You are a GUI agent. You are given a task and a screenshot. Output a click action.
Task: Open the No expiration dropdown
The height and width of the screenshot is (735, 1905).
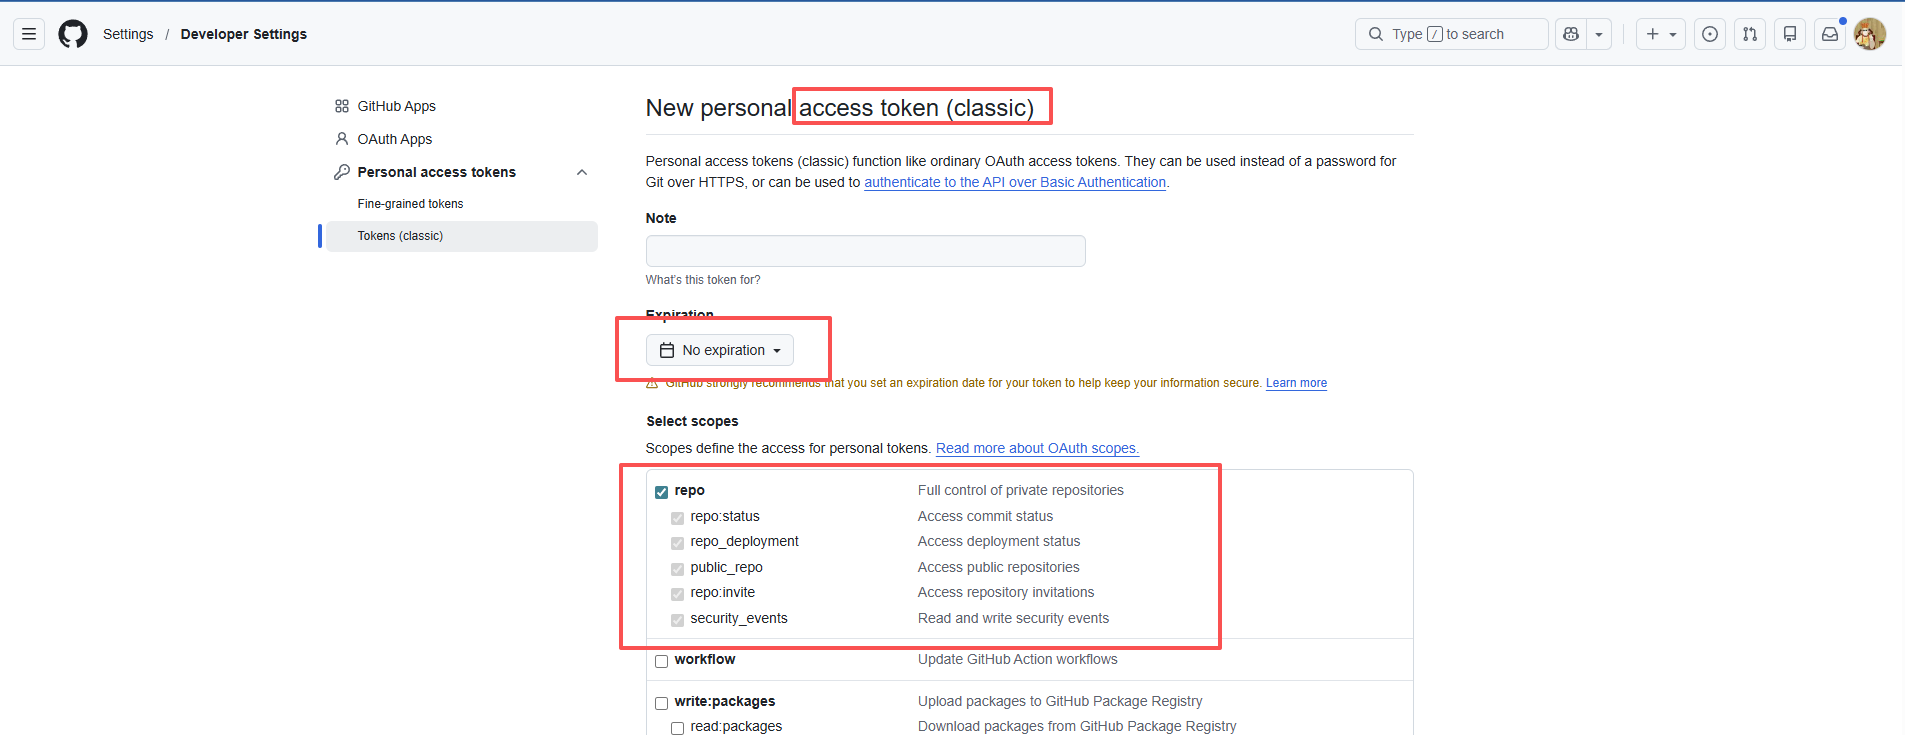click(720, 350)
